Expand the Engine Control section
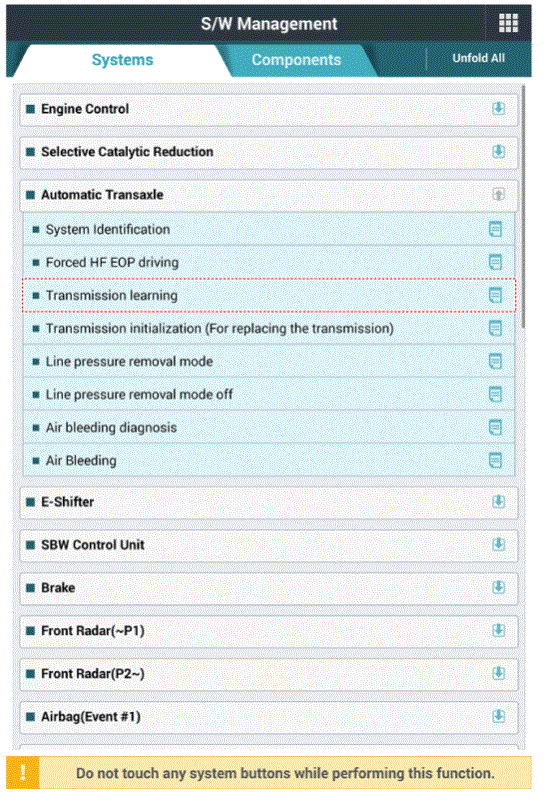Screen dimensions: 553x801 pyautogui.click(x=498, y=109)
